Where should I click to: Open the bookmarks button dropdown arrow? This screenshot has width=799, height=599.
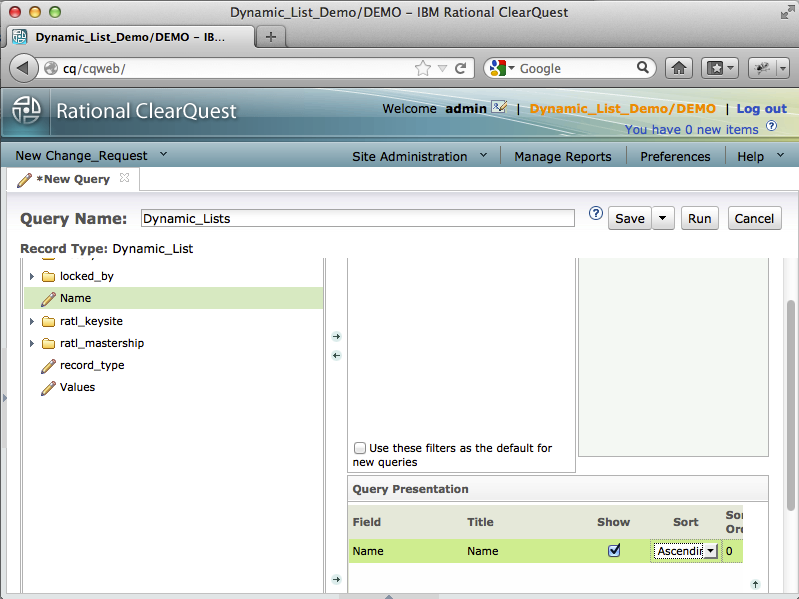coord(731,68)
